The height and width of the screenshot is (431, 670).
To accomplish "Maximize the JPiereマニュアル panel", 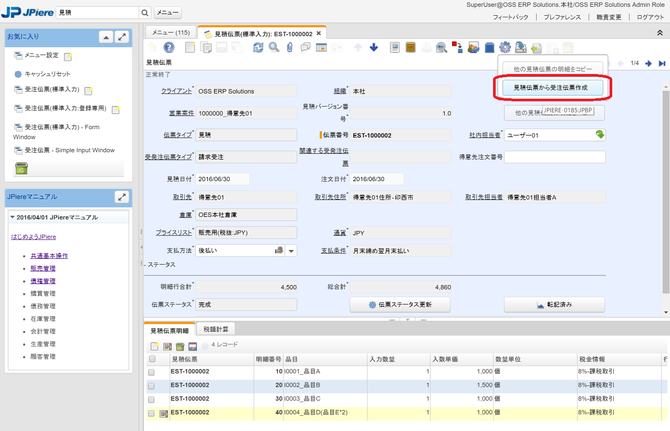I will tap(122, 197).
